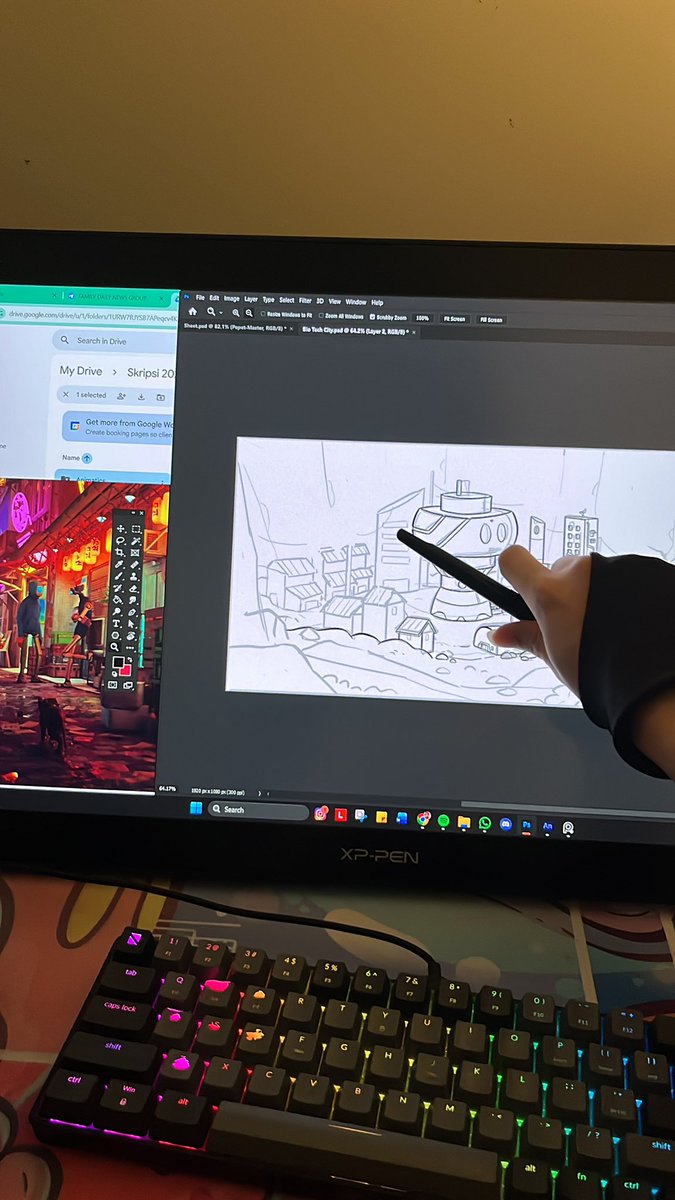Sort by Name column header in Drive

click(x=70, y=457)
